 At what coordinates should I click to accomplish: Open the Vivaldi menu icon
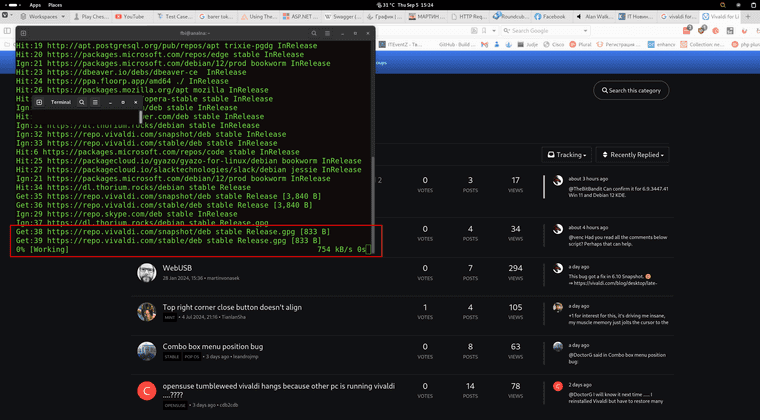[x=5, y=16]
